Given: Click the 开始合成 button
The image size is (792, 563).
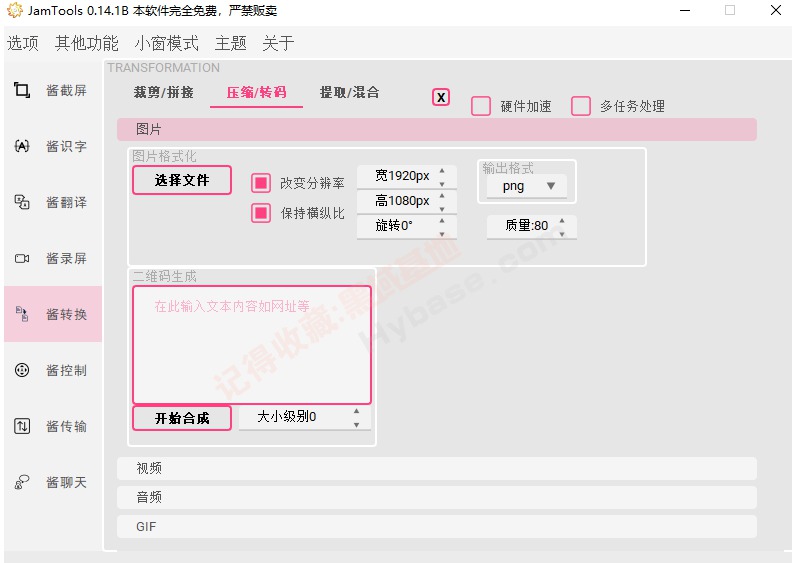Looking at the screenshot, I should pyautogui.click(x=182, y=418).
